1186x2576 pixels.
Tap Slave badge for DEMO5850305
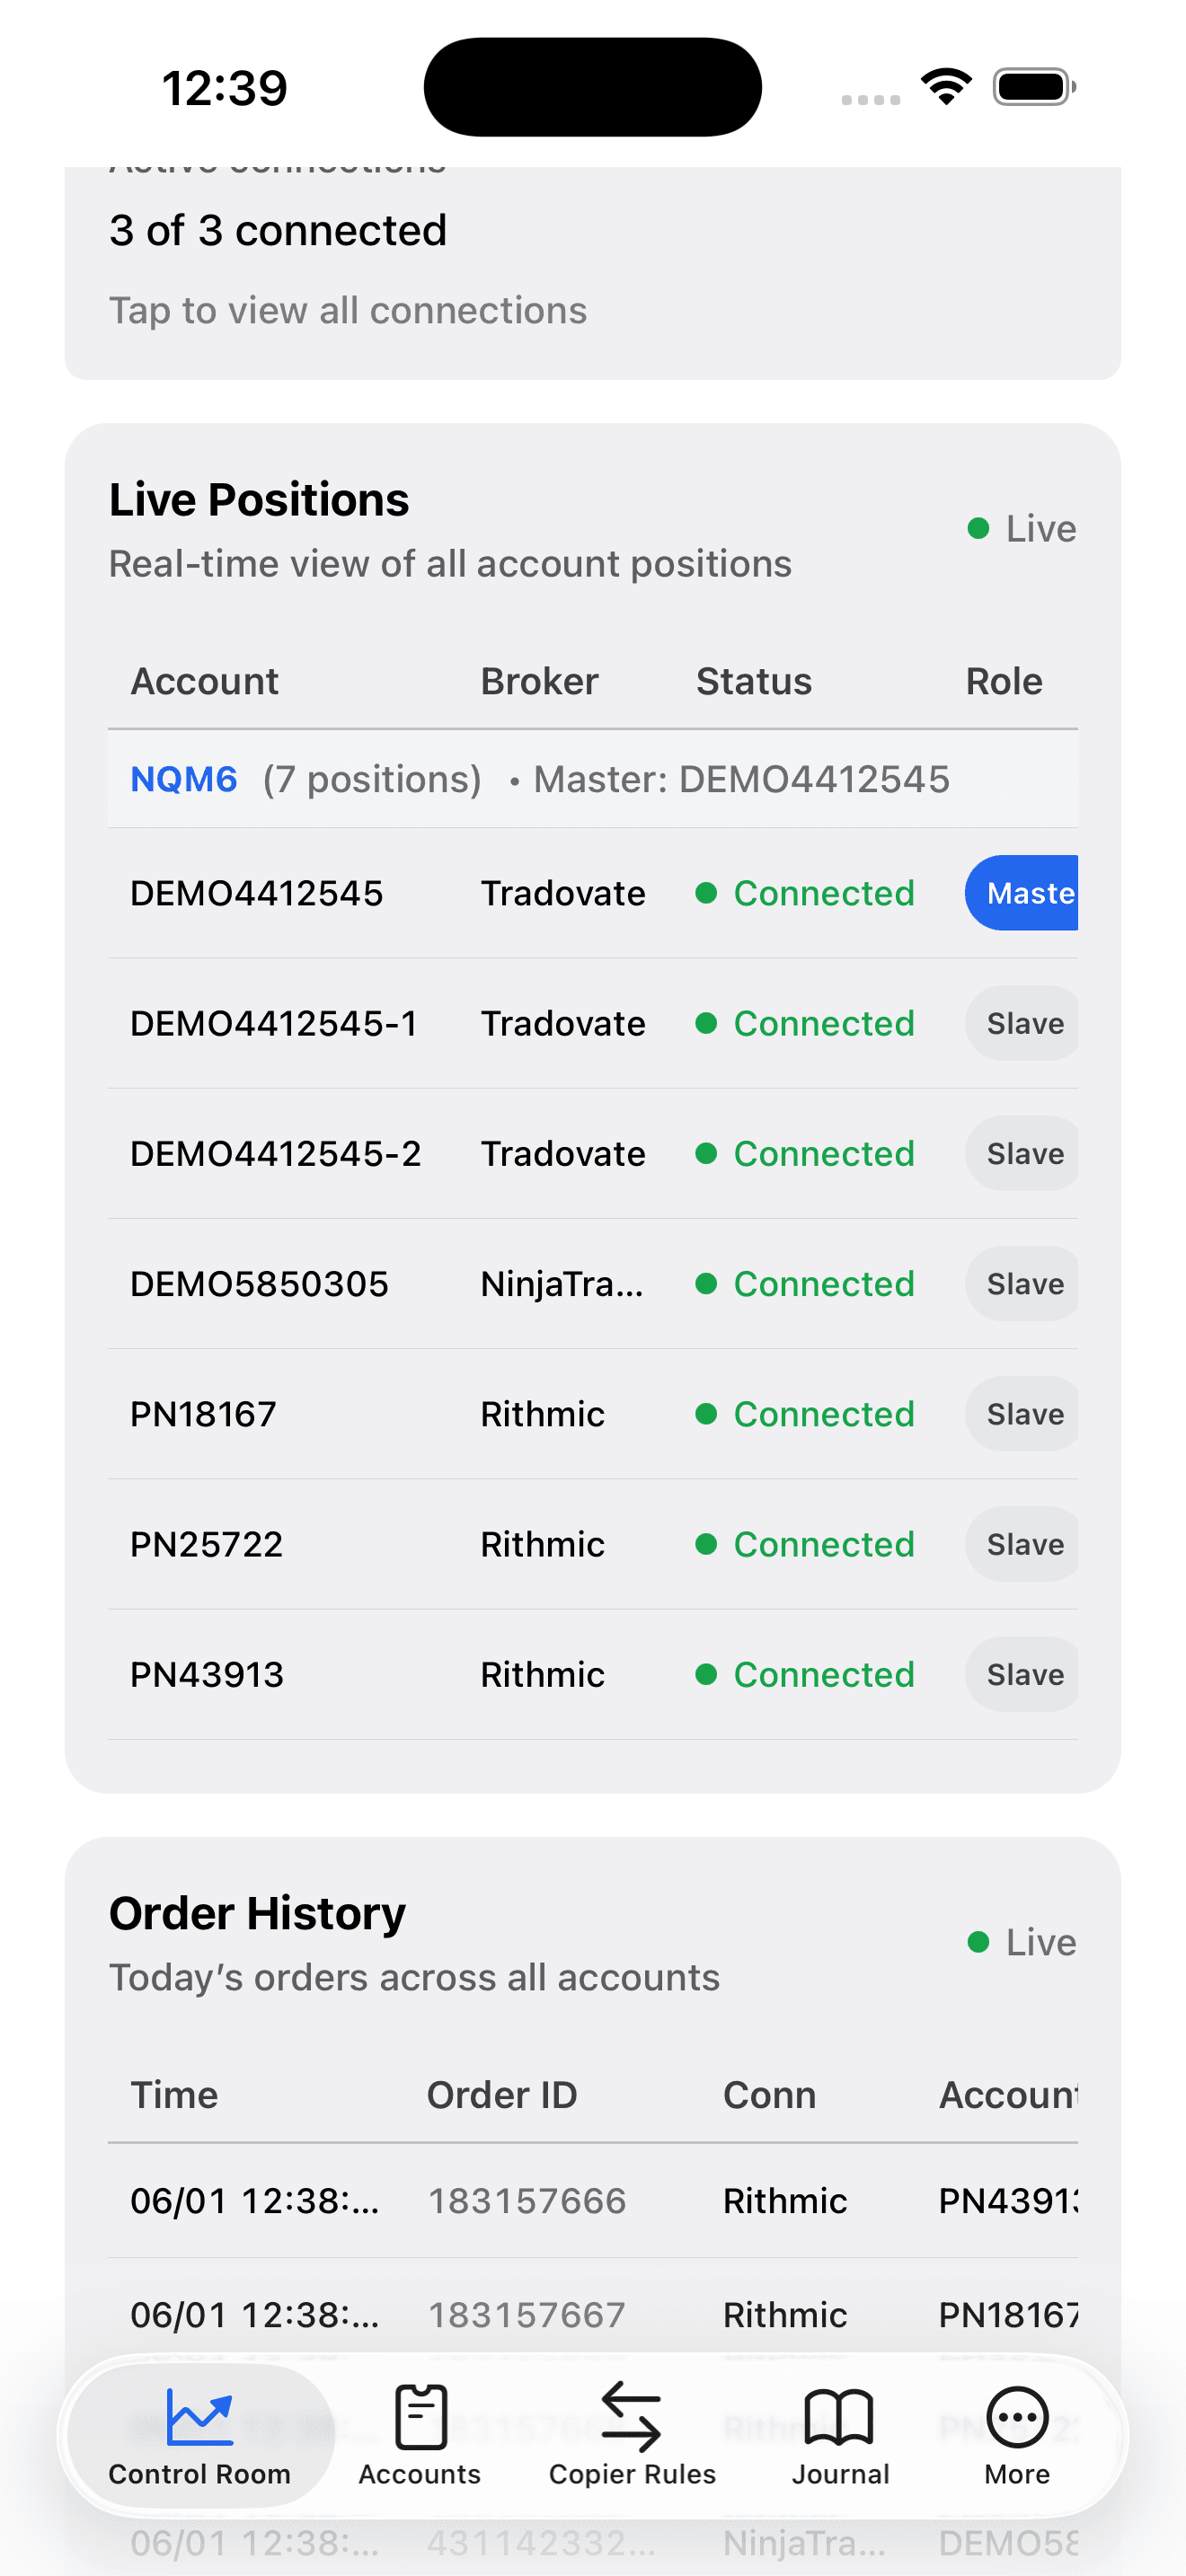point(1022,1283)
